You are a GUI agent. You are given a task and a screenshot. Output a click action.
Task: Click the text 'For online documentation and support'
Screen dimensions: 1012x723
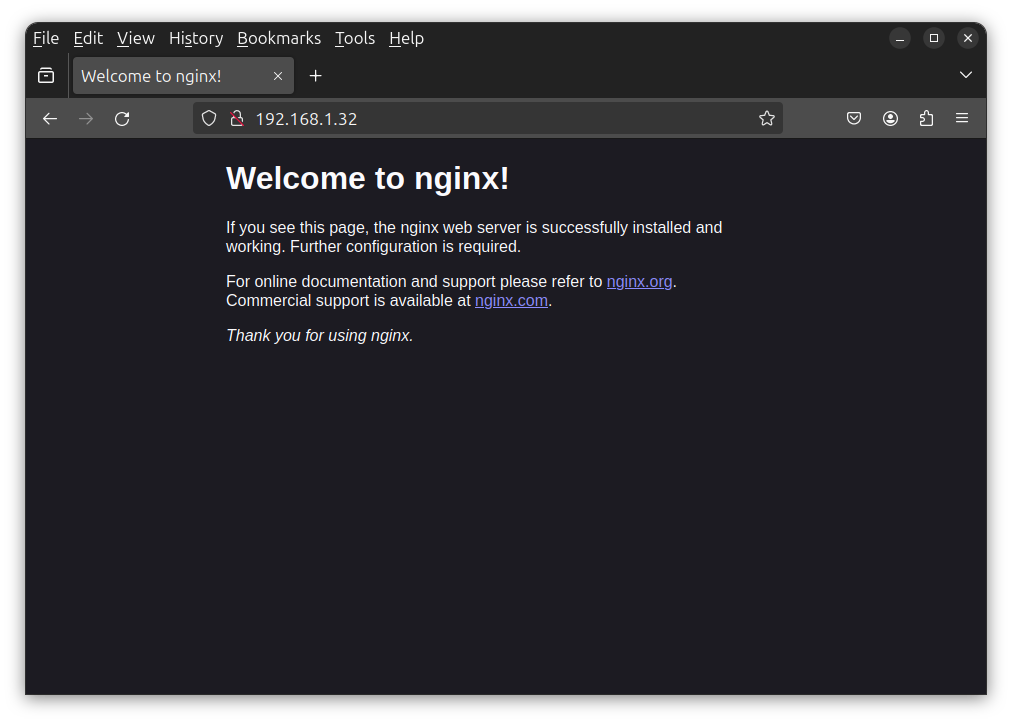point(361,281)
